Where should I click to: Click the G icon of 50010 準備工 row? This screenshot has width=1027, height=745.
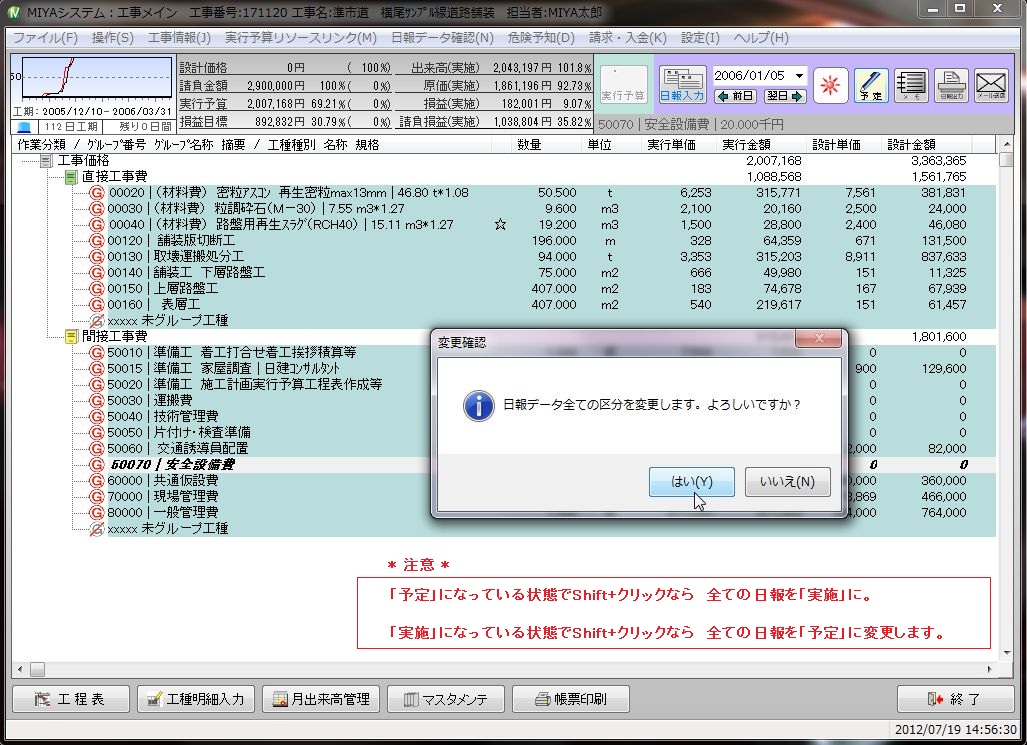[96, 353]
